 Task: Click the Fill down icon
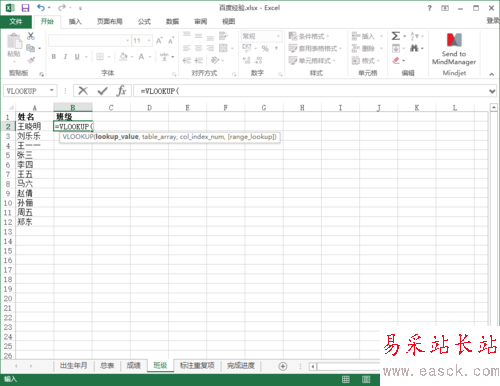(x=396, y=48)
